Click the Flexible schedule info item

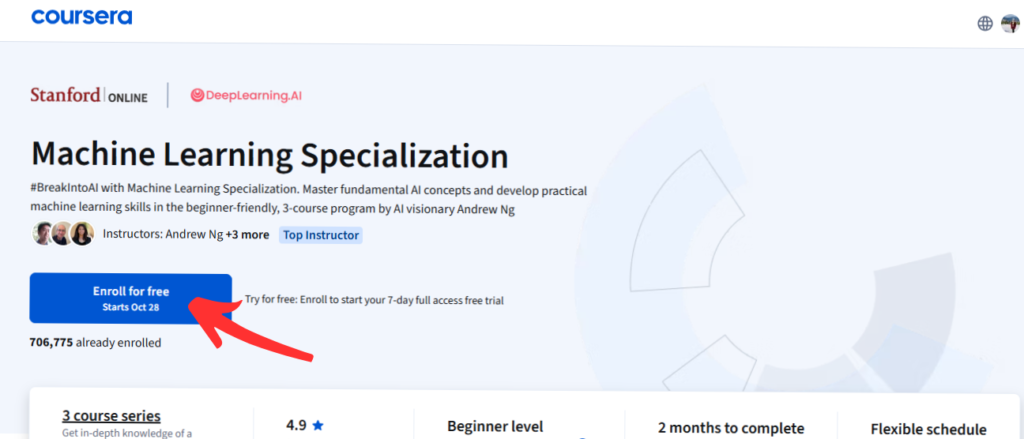click(x=928, y=428)
